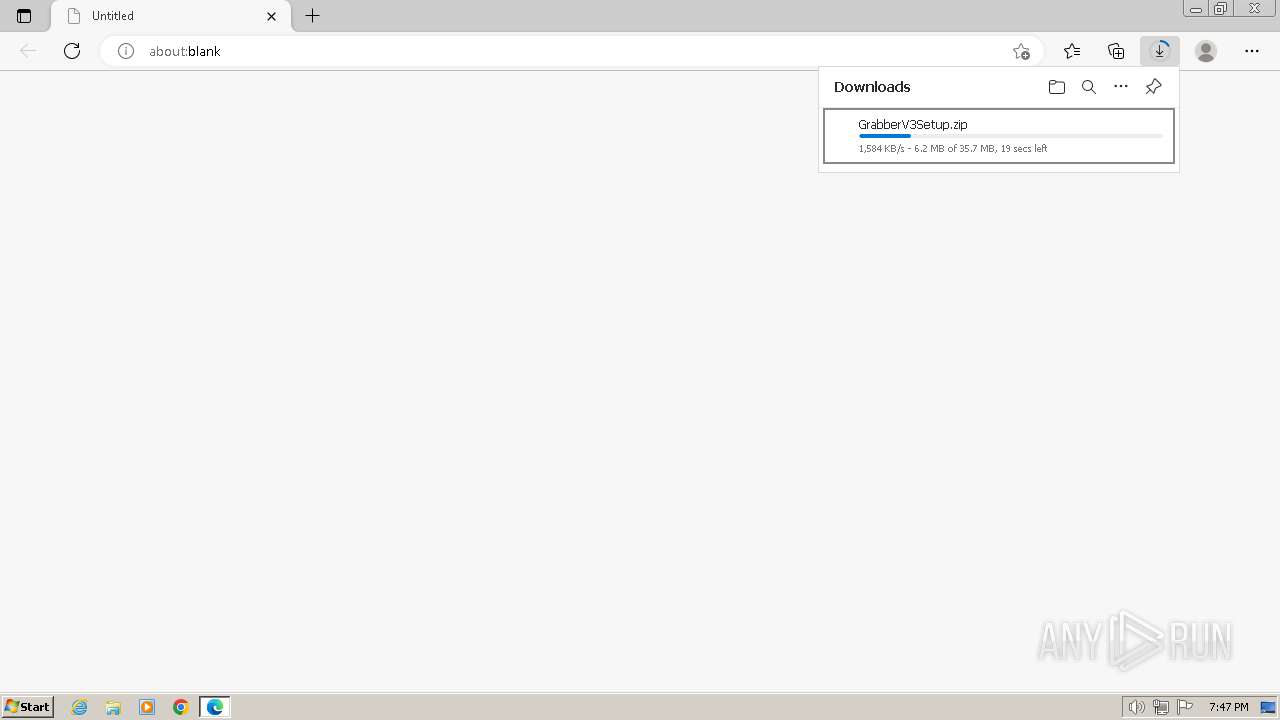The image size is (1280, 720).
Task: View site information icon in address bar
Action: click(126, 51)
